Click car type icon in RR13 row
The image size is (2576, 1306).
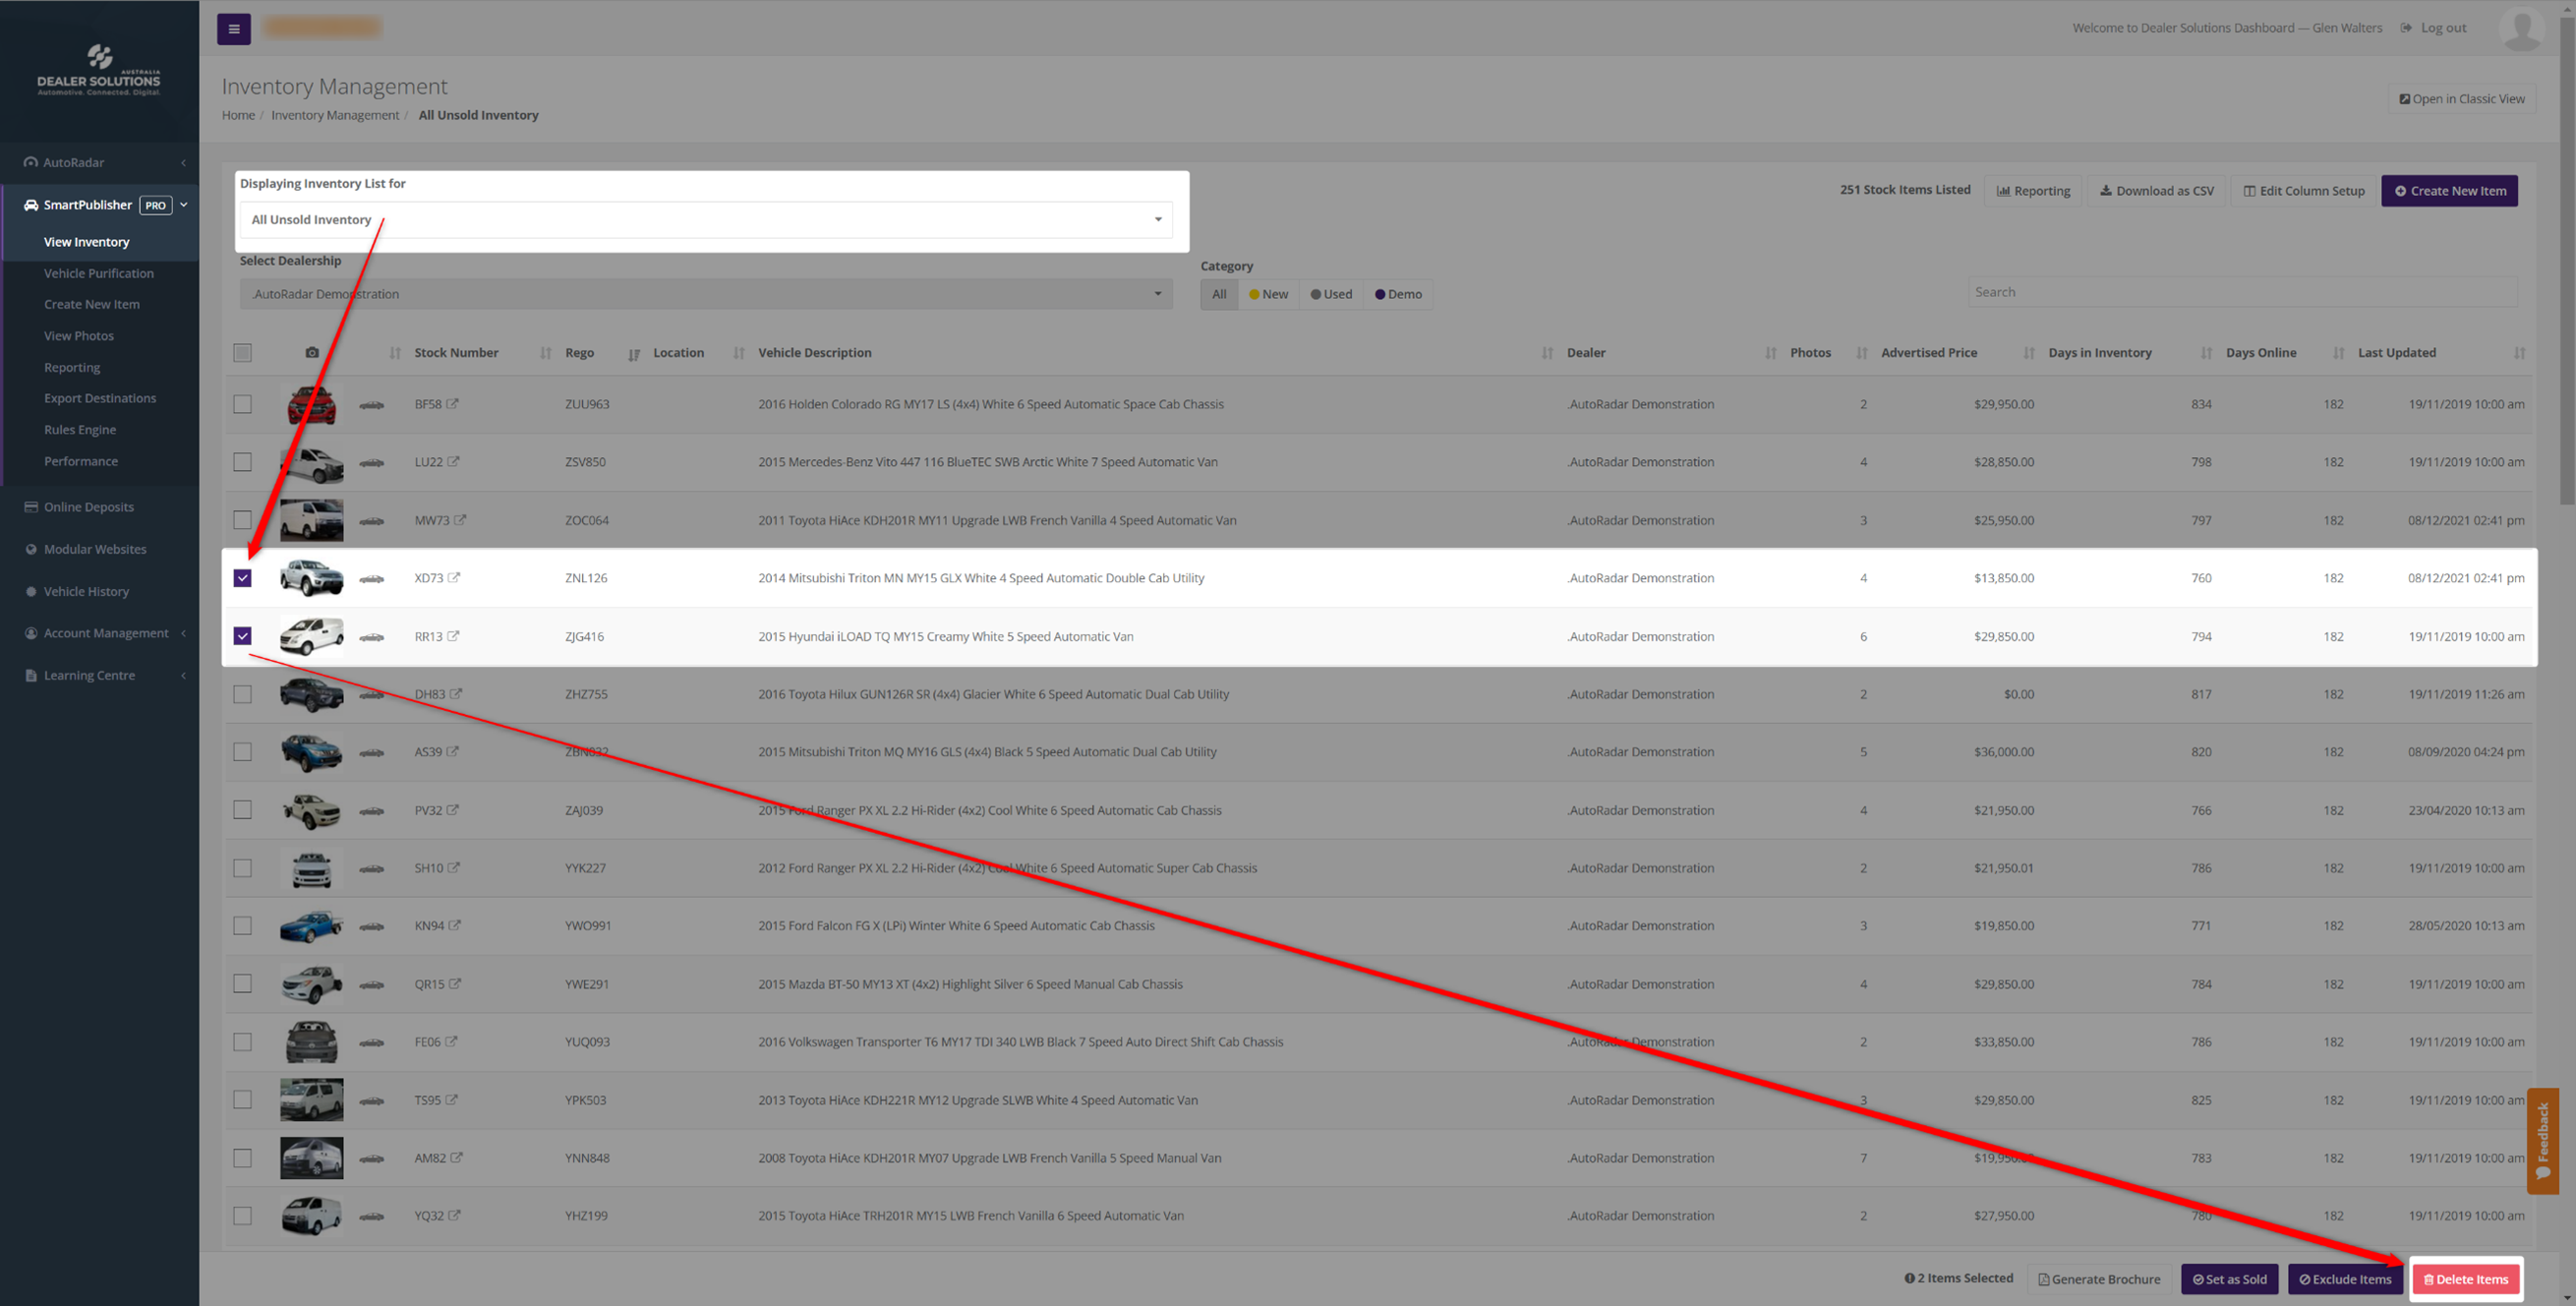[x=372, y=637]
